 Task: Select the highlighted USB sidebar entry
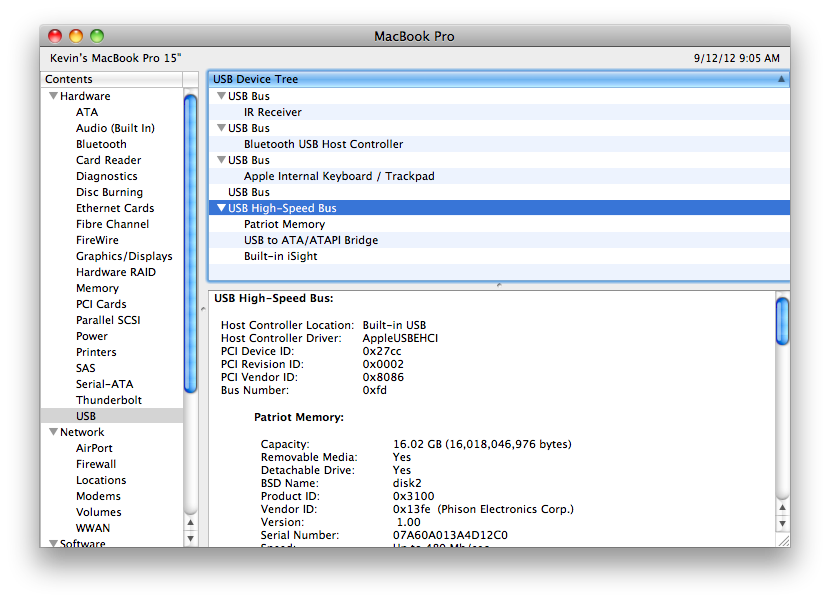(x=112, y=416)
